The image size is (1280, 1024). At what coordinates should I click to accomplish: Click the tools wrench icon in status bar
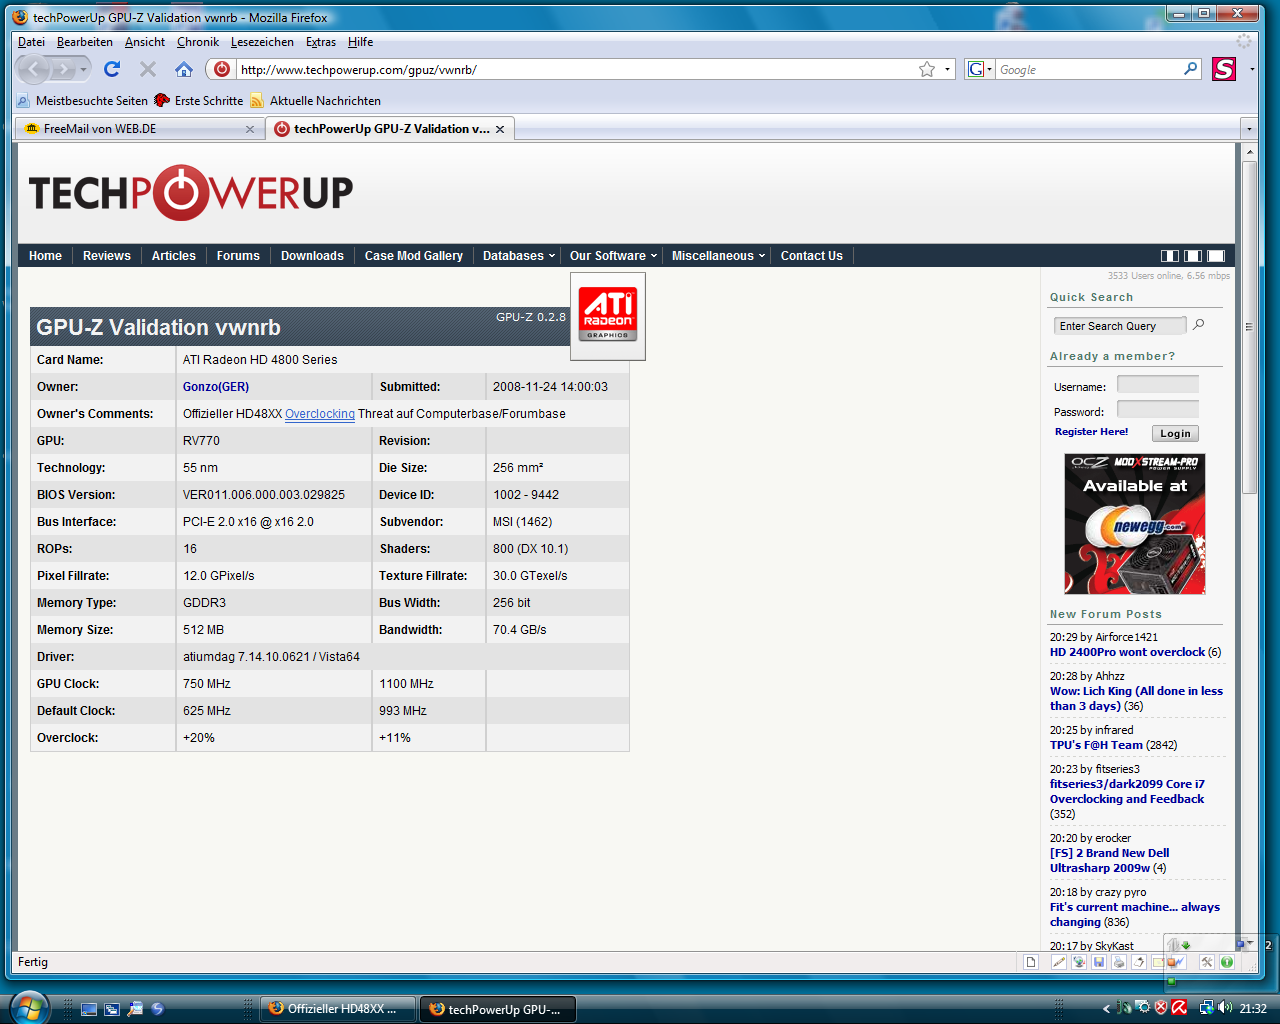point(1207,962)
